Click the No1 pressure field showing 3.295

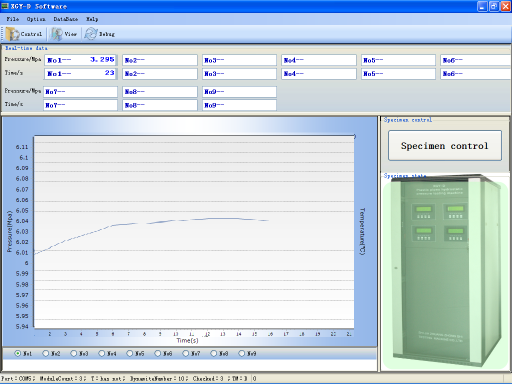click(80, 60)
